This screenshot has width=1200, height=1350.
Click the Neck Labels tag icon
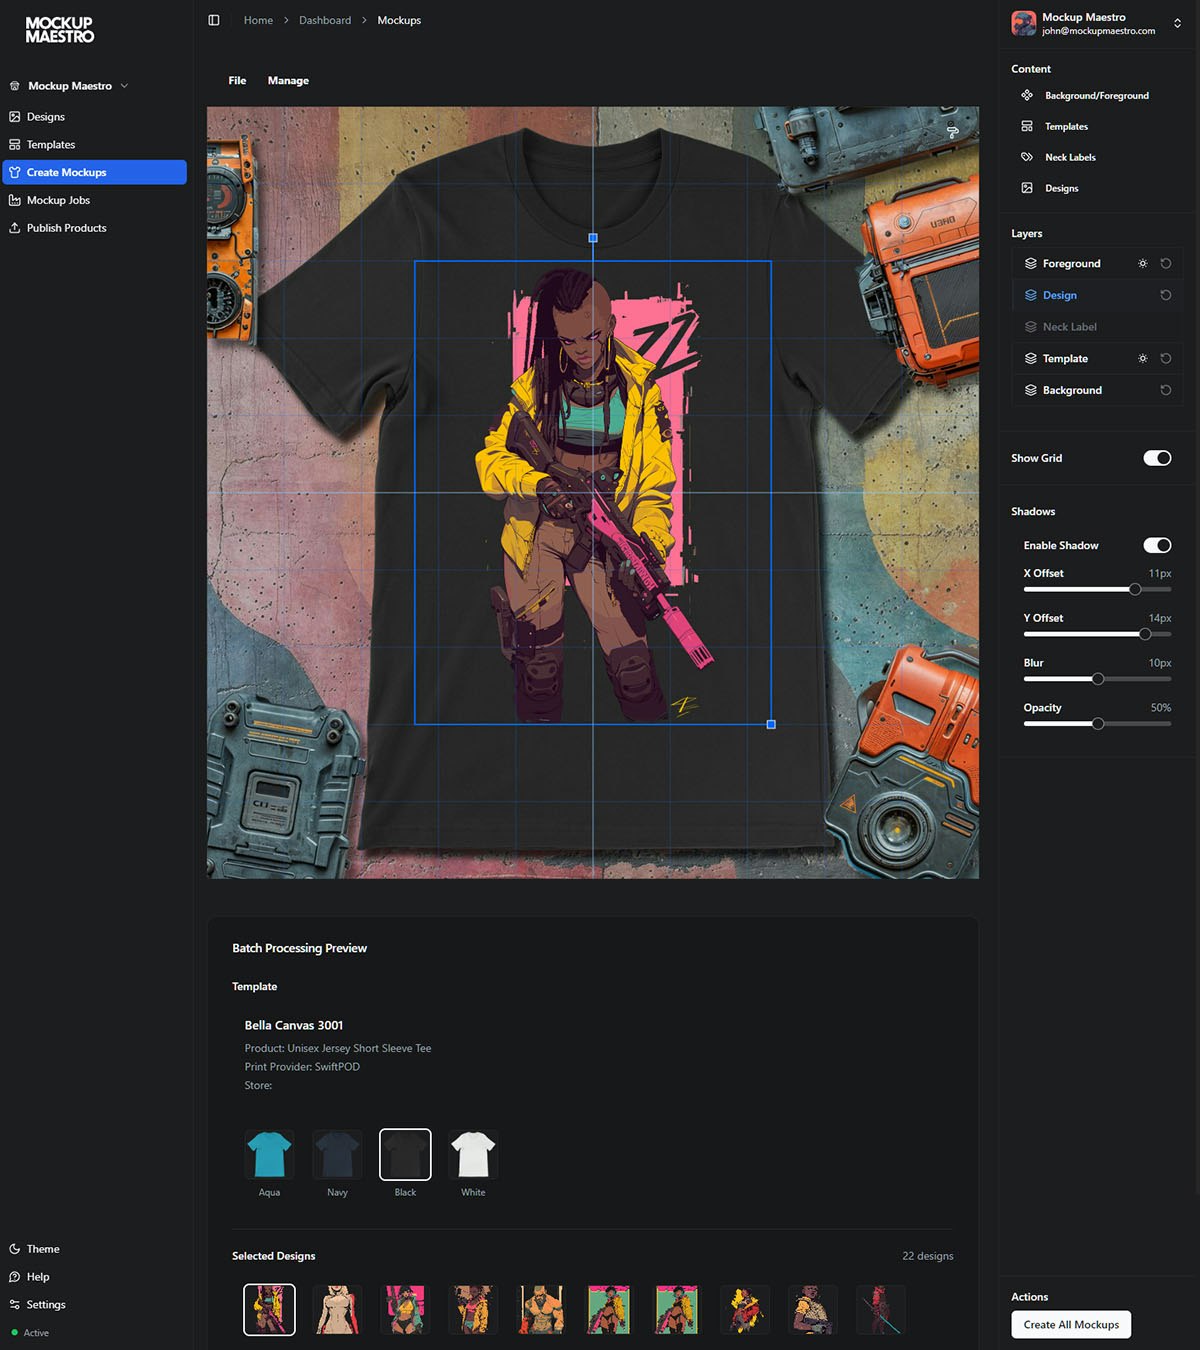coord(1027,157)
